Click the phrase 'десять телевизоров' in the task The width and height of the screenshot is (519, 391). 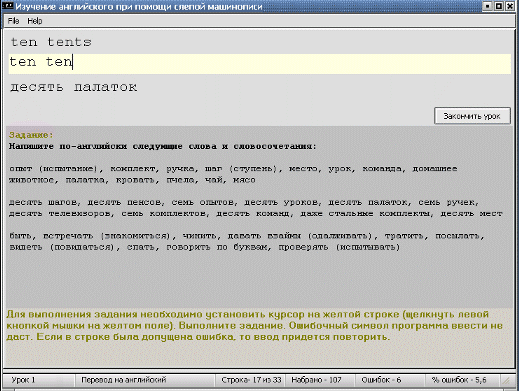tap(61, 214)
